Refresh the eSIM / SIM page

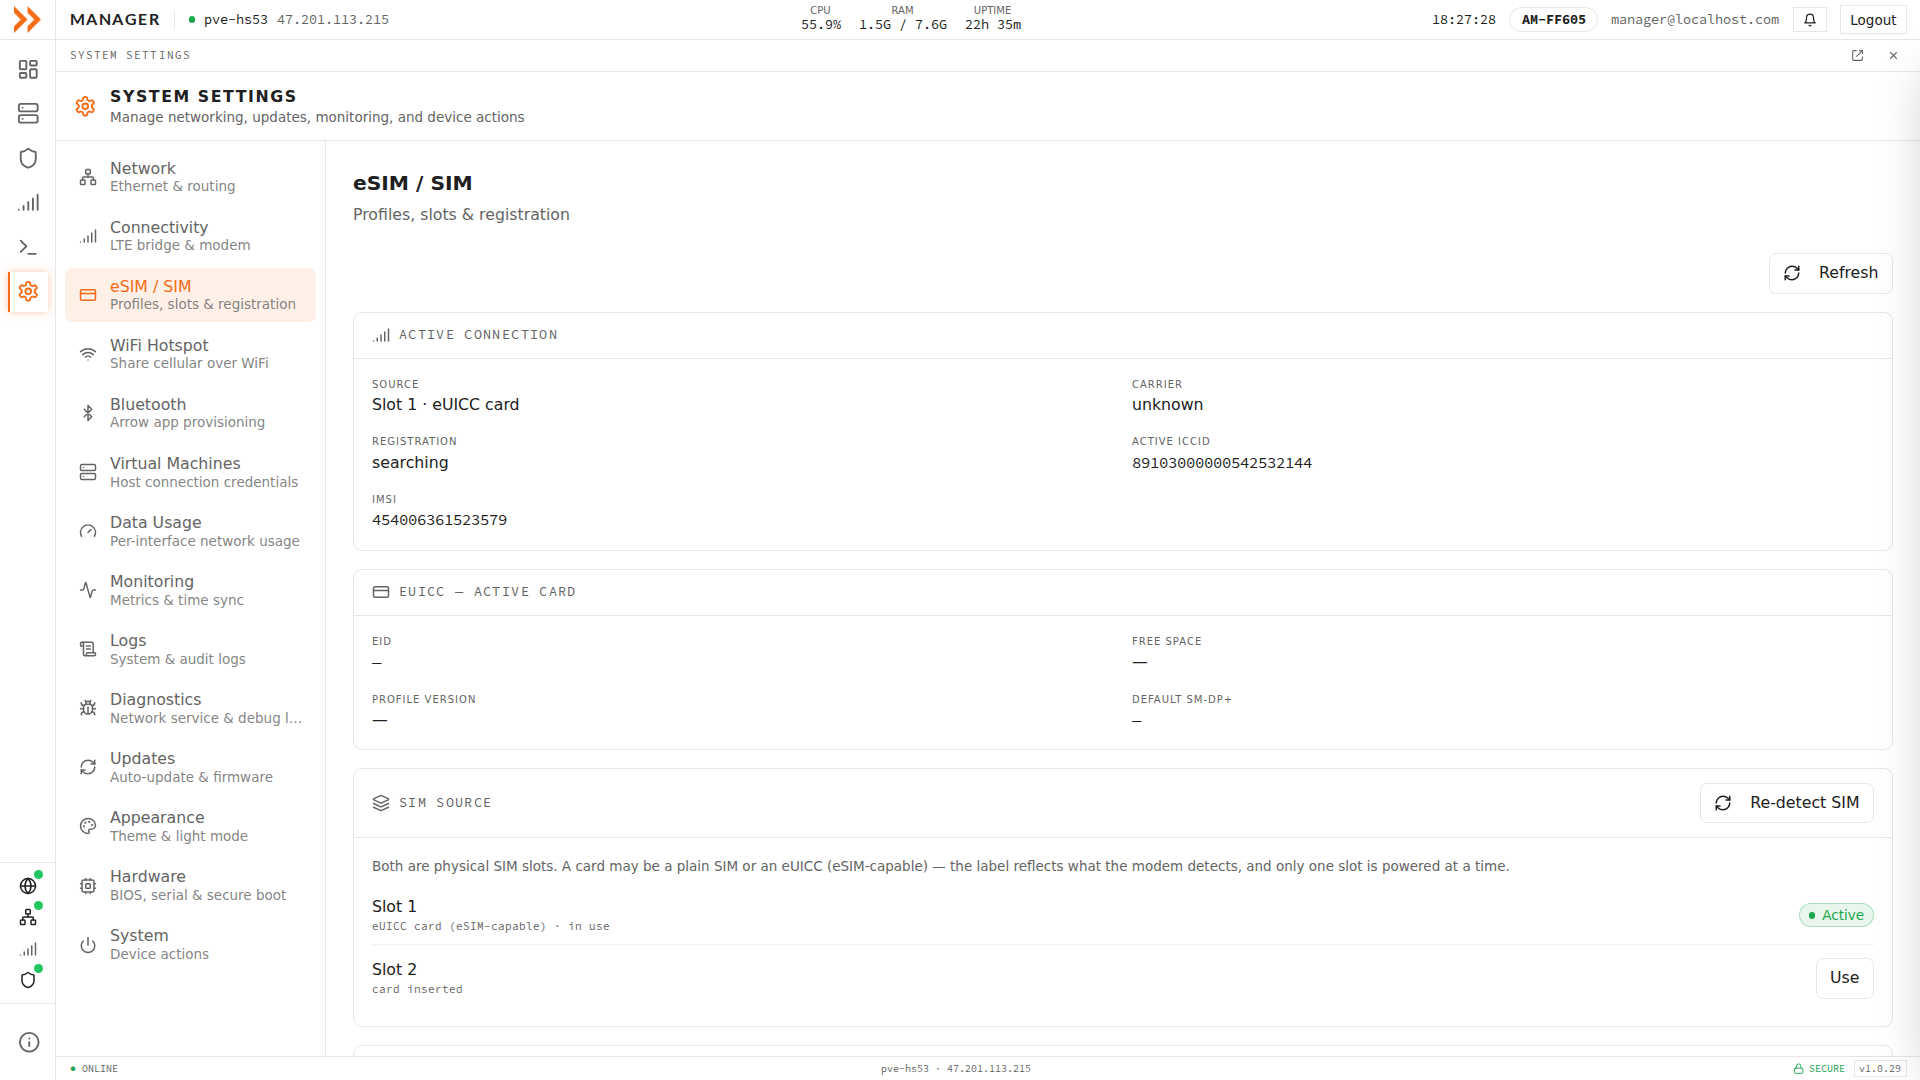point(1830,273)
